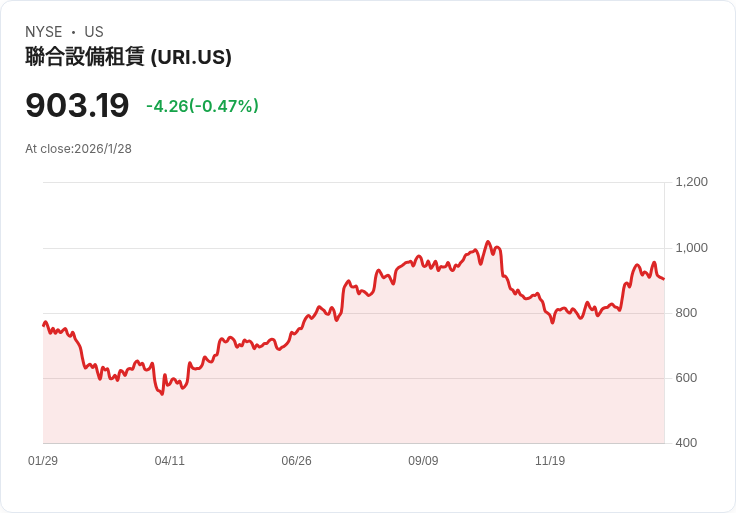The width and height of the screenshot is (736, 513).
Task: Select the 600 y-axis price level
Action: [x=687, y=377]
